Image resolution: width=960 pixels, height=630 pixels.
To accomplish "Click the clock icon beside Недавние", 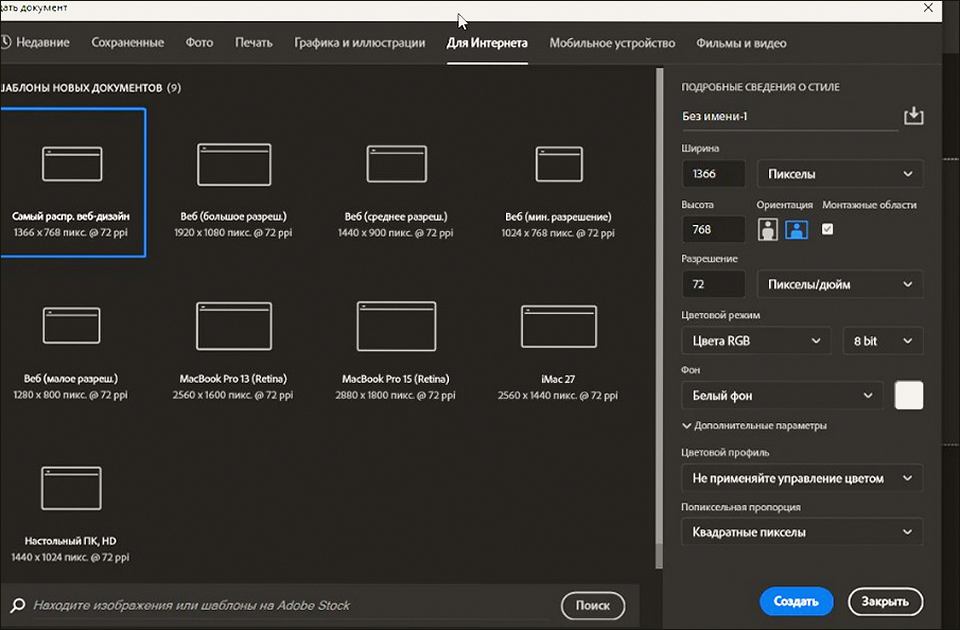I will pyautogui.click(x=6, y=42).
